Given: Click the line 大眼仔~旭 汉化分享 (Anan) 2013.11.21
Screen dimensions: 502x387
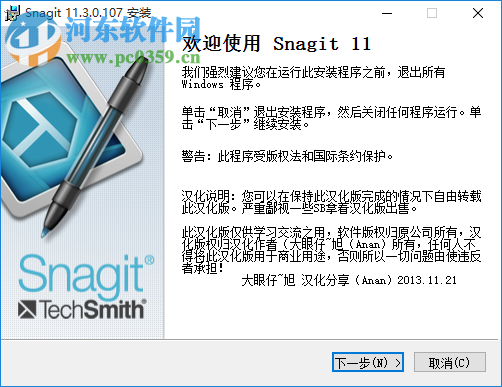Looking at the screenshot, I should pyautogui.click(x=349, y=280).
